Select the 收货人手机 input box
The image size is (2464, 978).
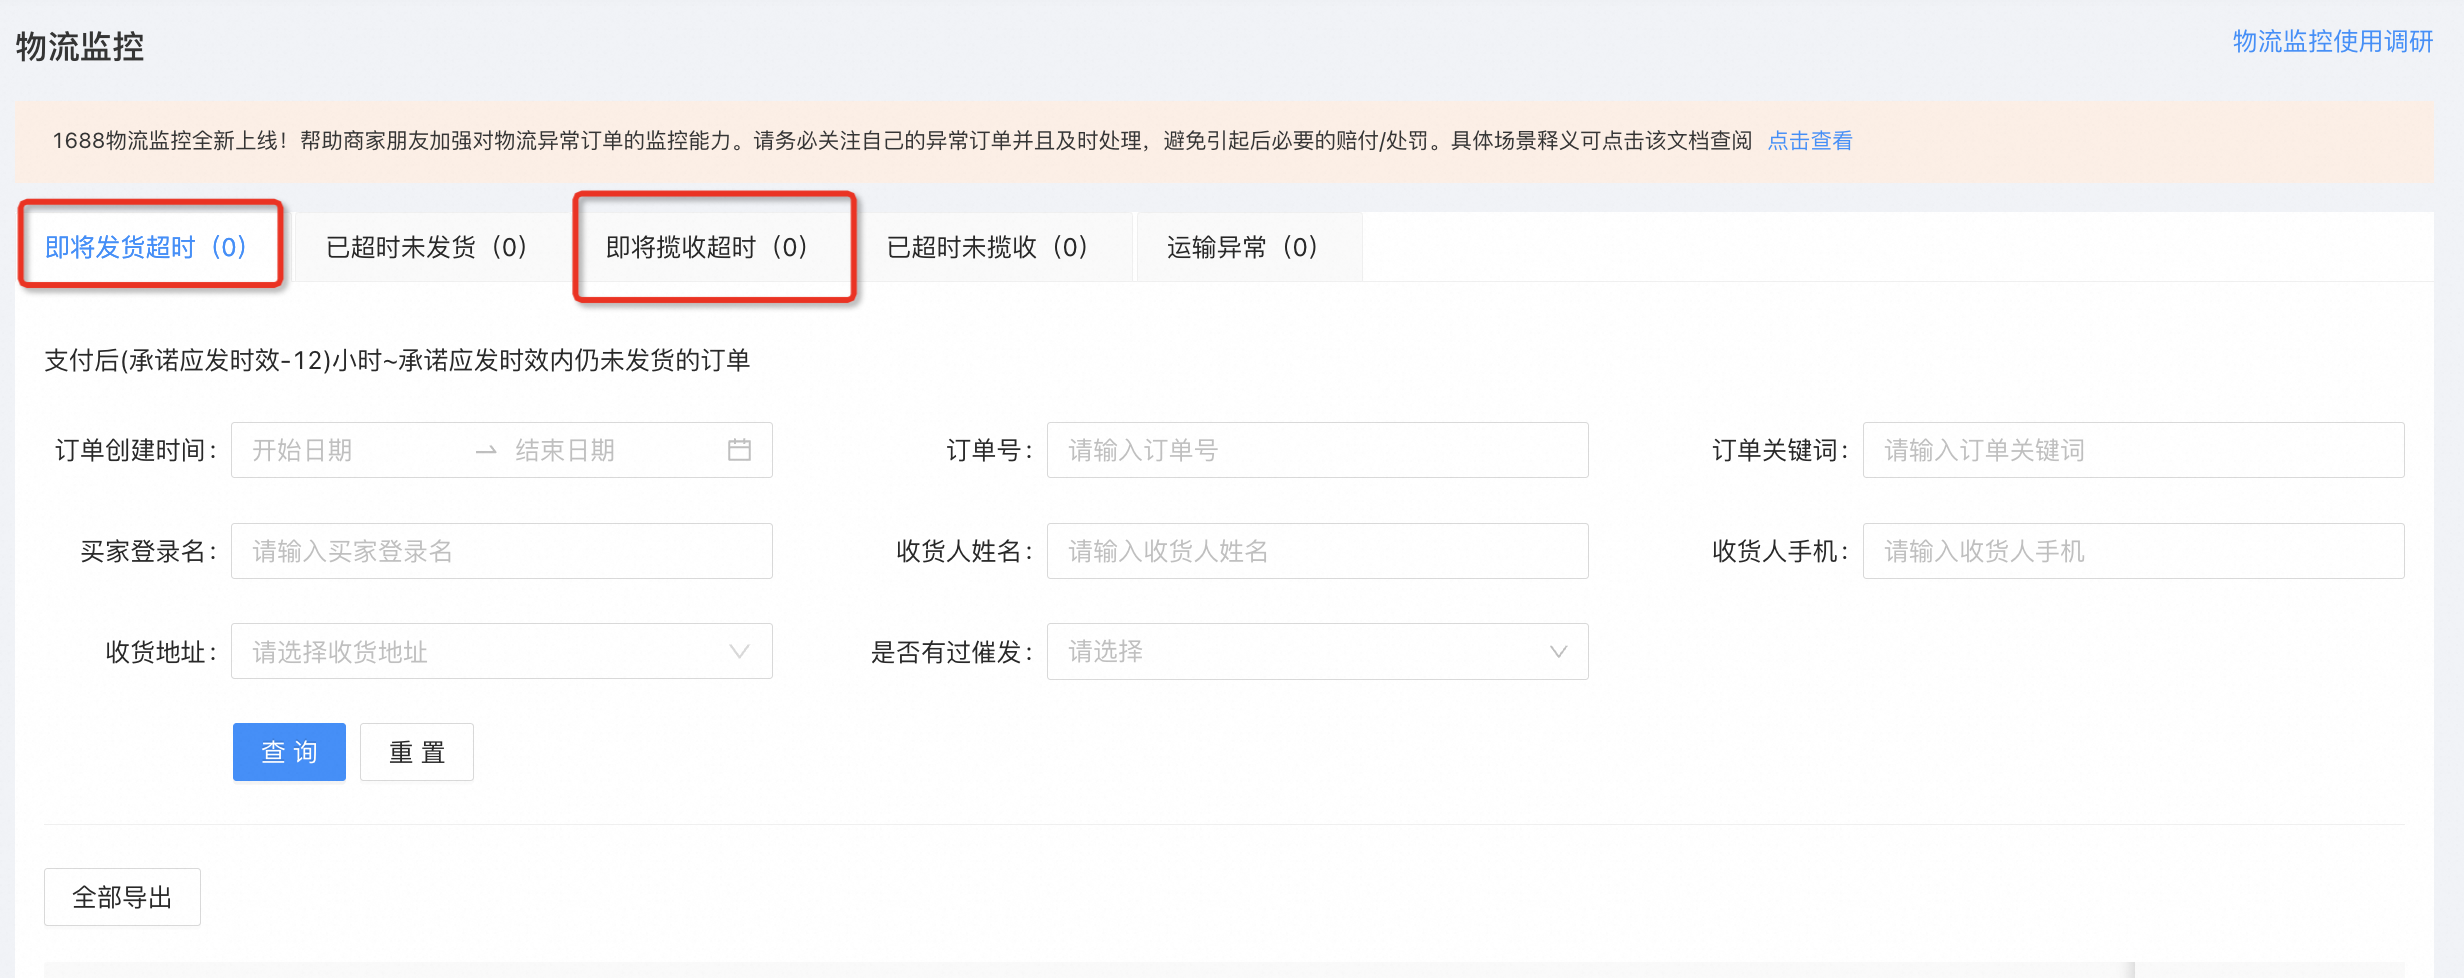coord(2132,551)
